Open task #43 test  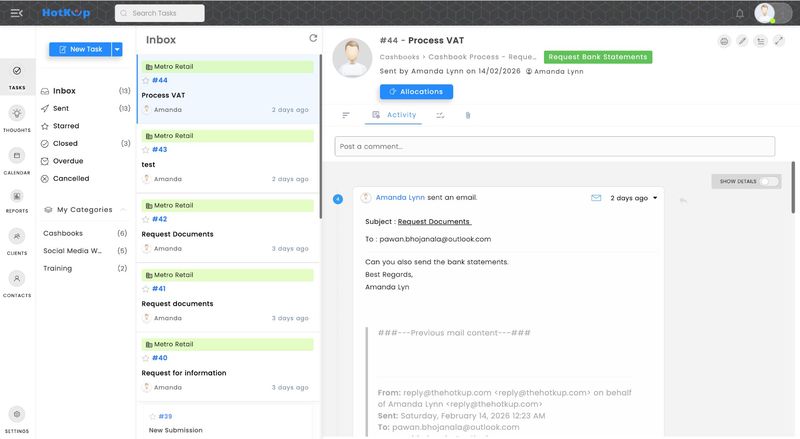point(228,159)
